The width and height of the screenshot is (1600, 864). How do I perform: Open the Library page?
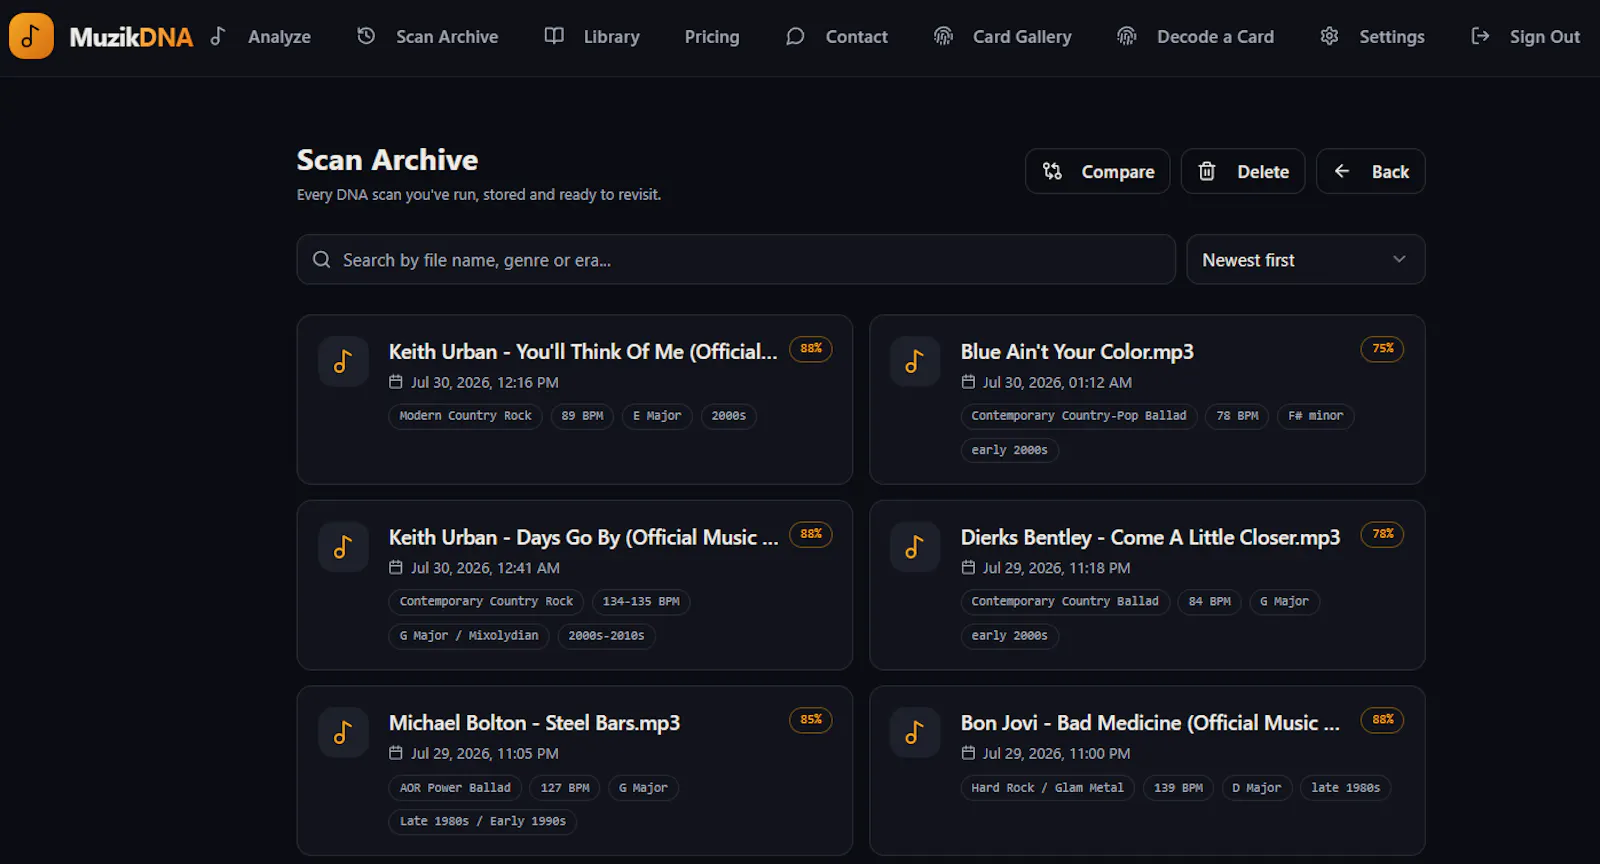pos(611,37)
